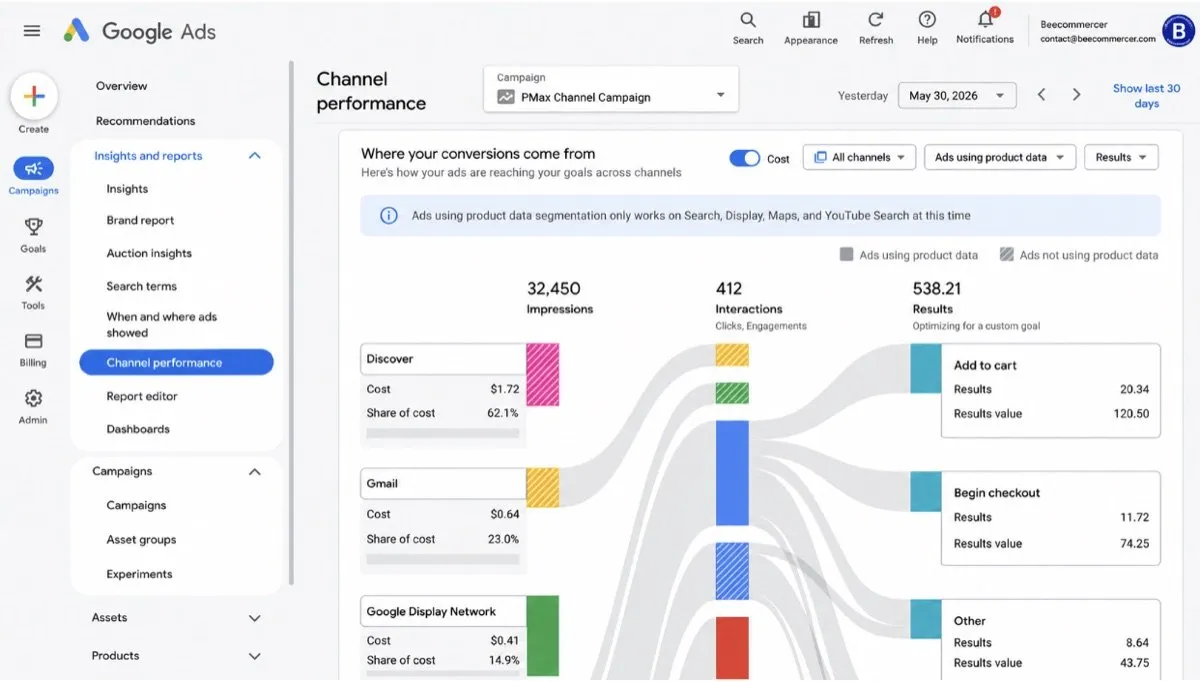Select the Other result card
The width and height of the screenshot is (1200, 682).
[1051, 640]
